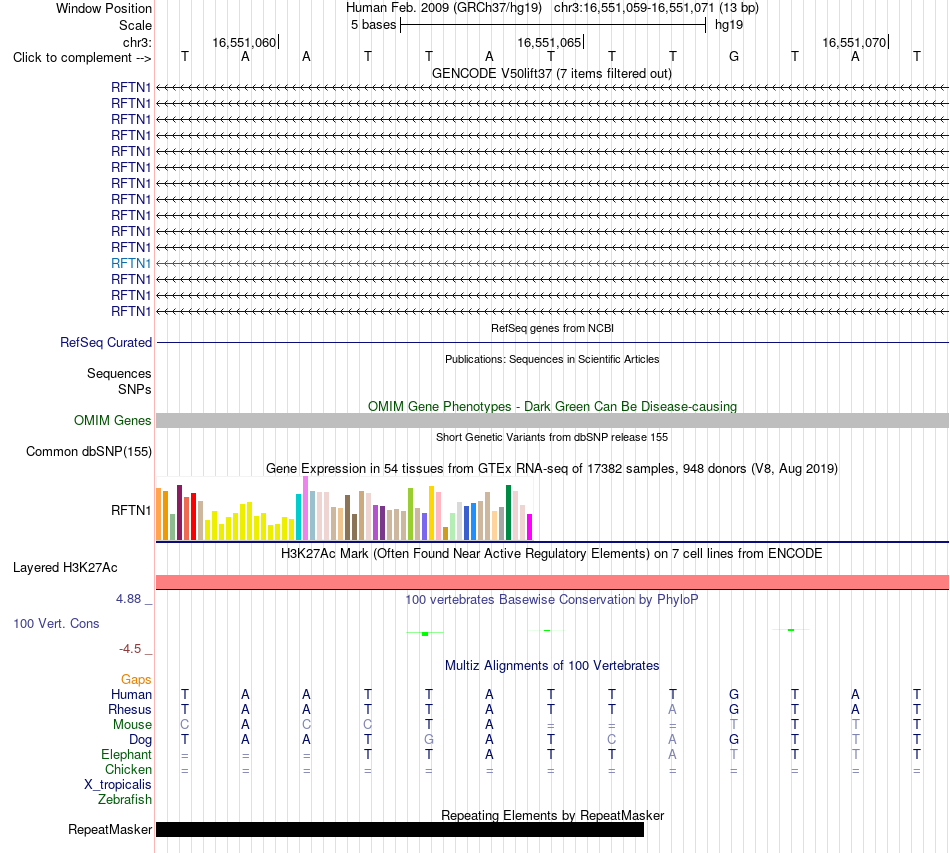Select the Rhesus alignment row label
950x853 pixels.
[x=130, y=709]
